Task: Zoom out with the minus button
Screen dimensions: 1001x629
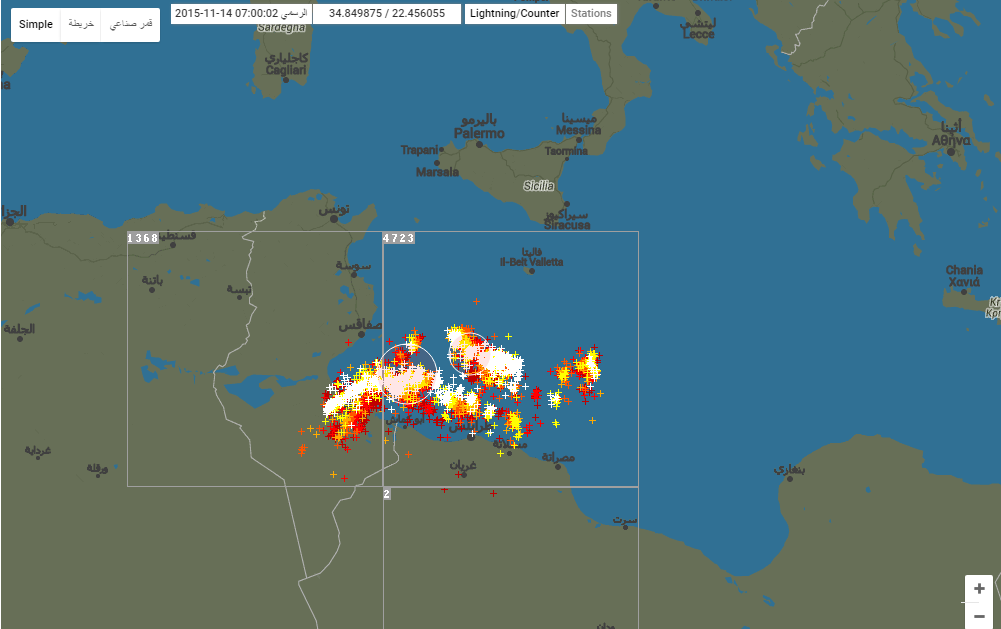Action: tap(979, 616)
